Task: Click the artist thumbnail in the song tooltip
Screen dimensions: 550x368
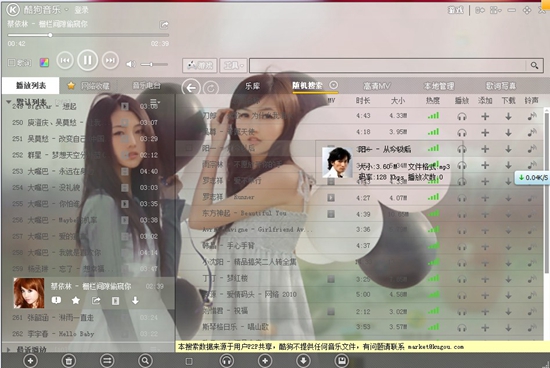Action: (337, 162)
